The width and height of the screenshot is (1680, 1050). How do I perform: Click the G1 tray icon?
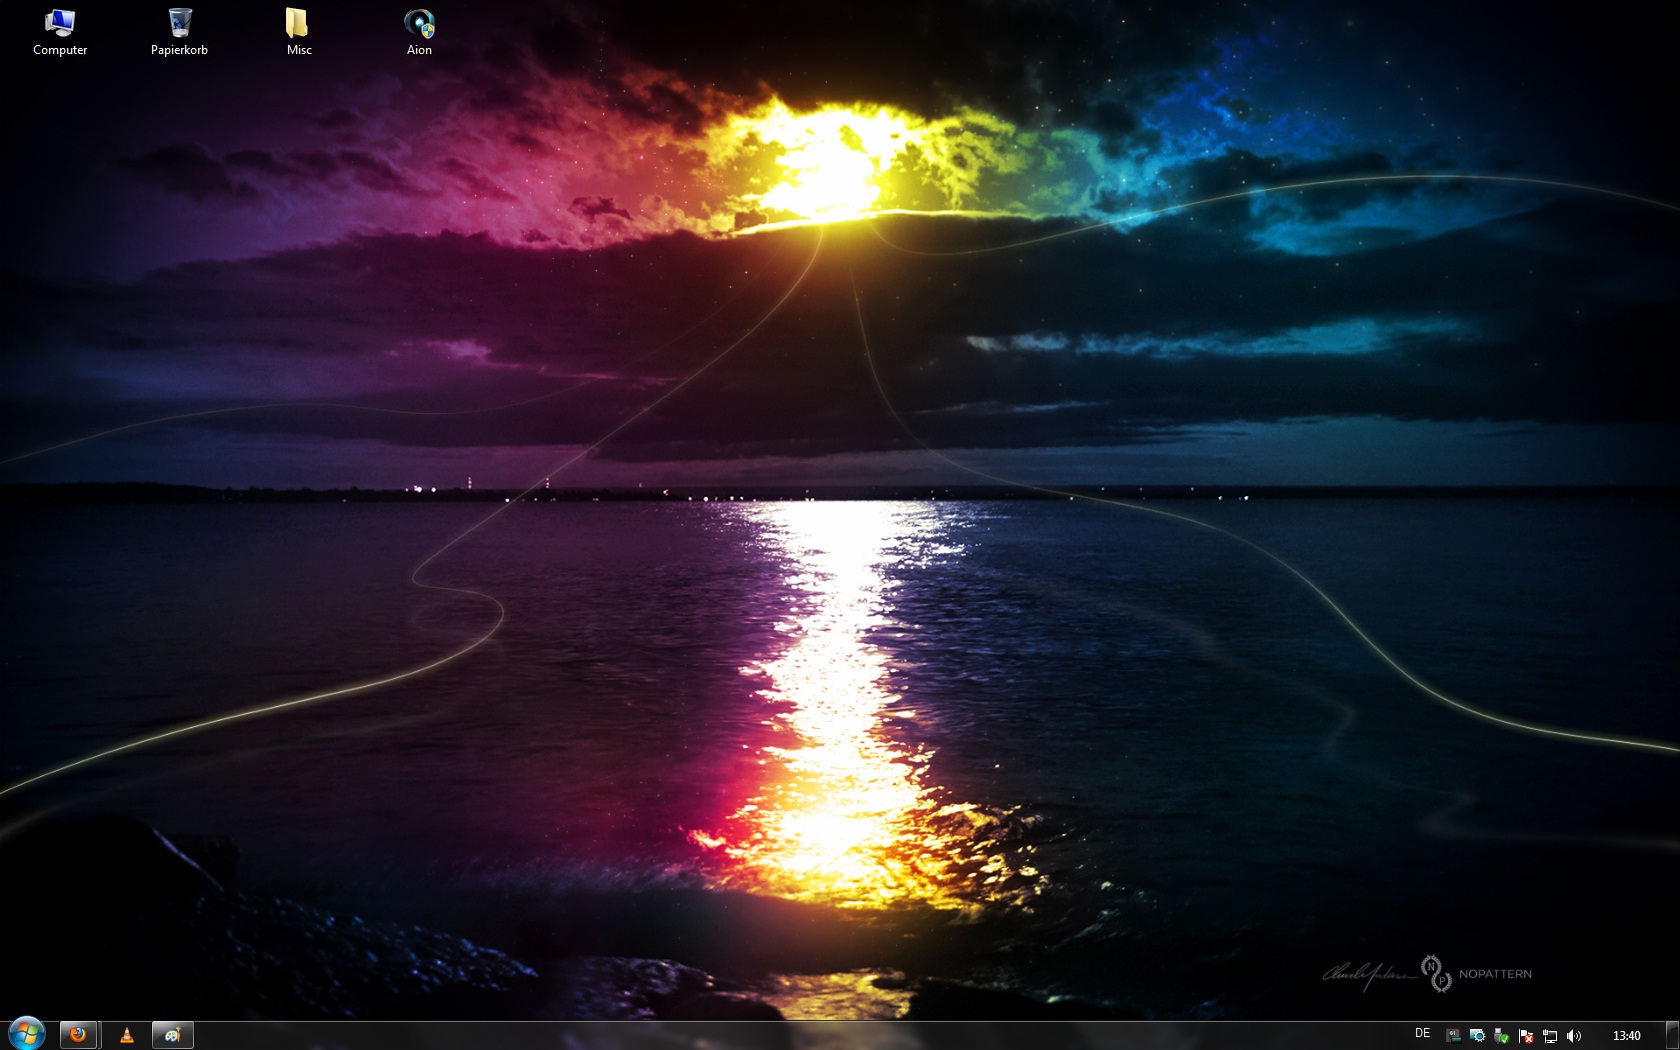click(1453, 1036)
